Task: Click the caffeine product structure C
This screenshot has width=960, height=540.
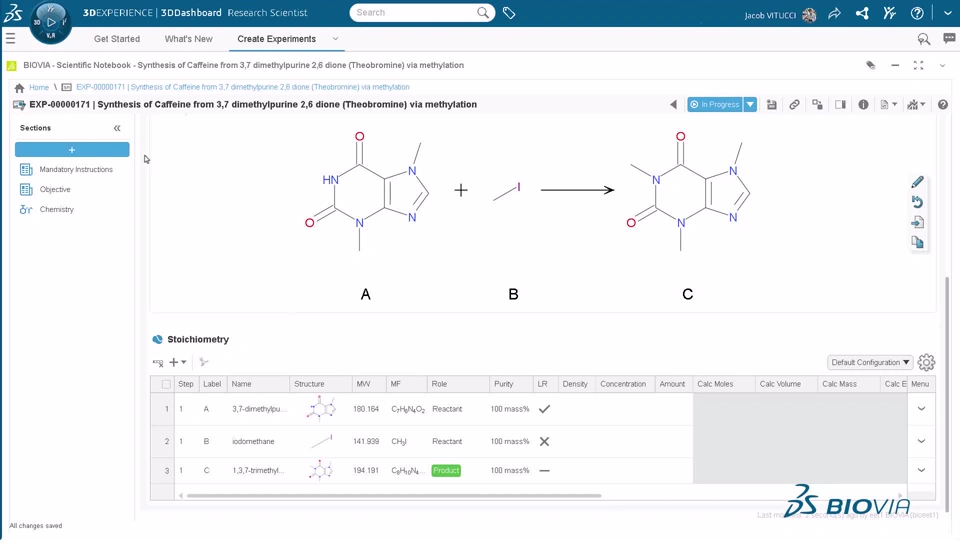Action: (687, 191)
